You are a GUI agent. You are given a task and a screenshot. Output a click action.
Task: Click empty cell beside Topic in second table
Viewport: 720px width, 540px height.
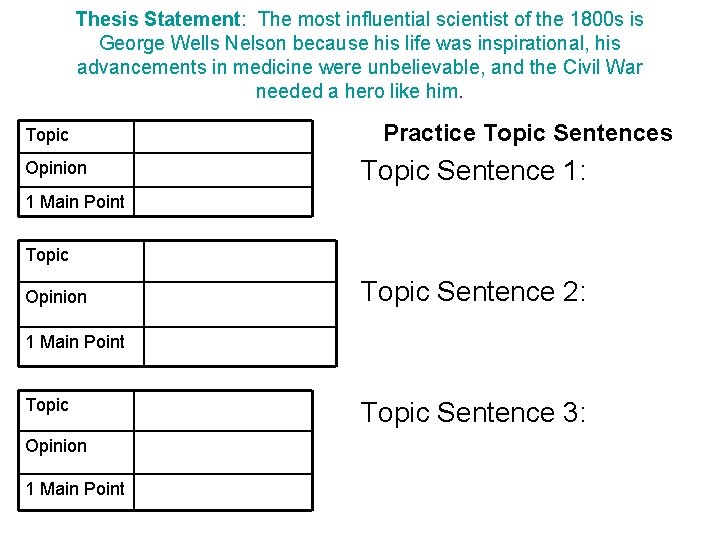240,260
